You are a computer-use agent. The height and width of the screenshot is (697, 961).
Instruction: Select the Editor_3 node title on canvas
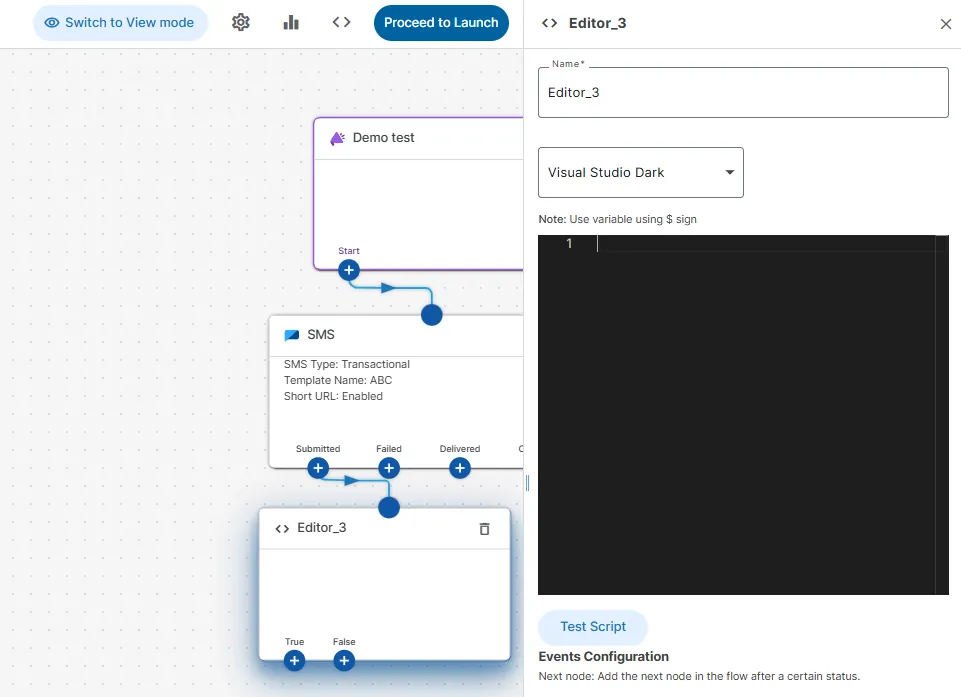click(x=322, y=528)
